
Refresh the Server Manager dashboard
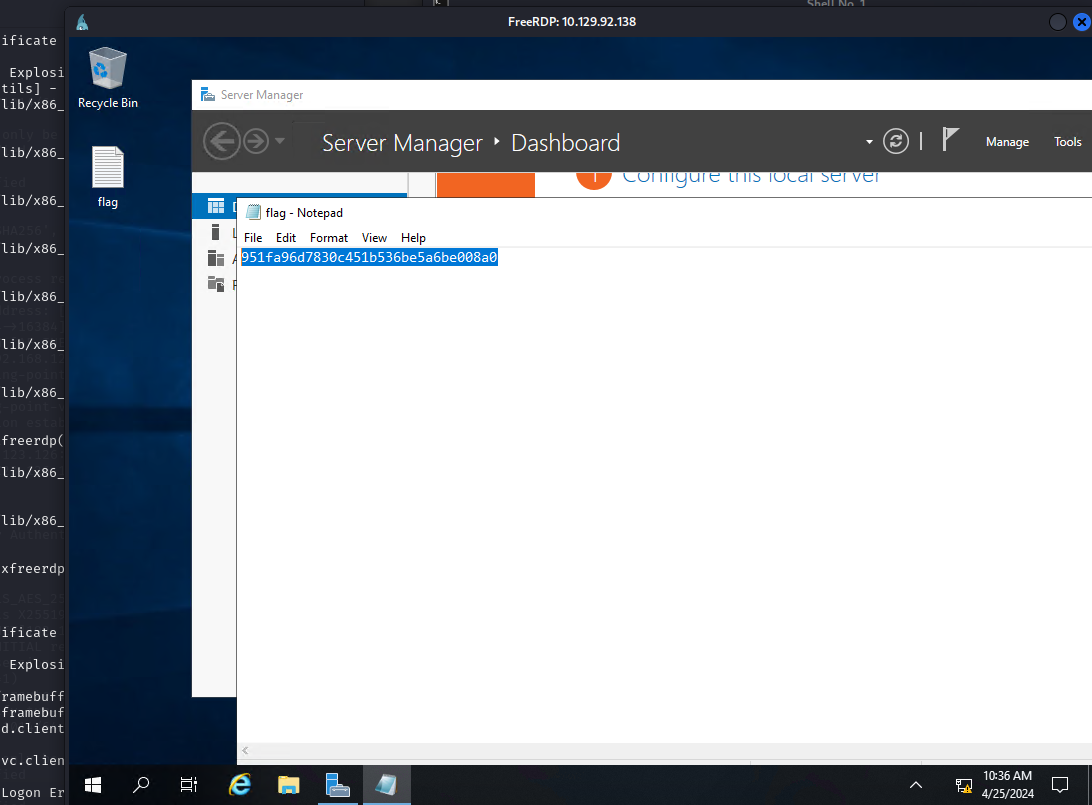(896, 141)
